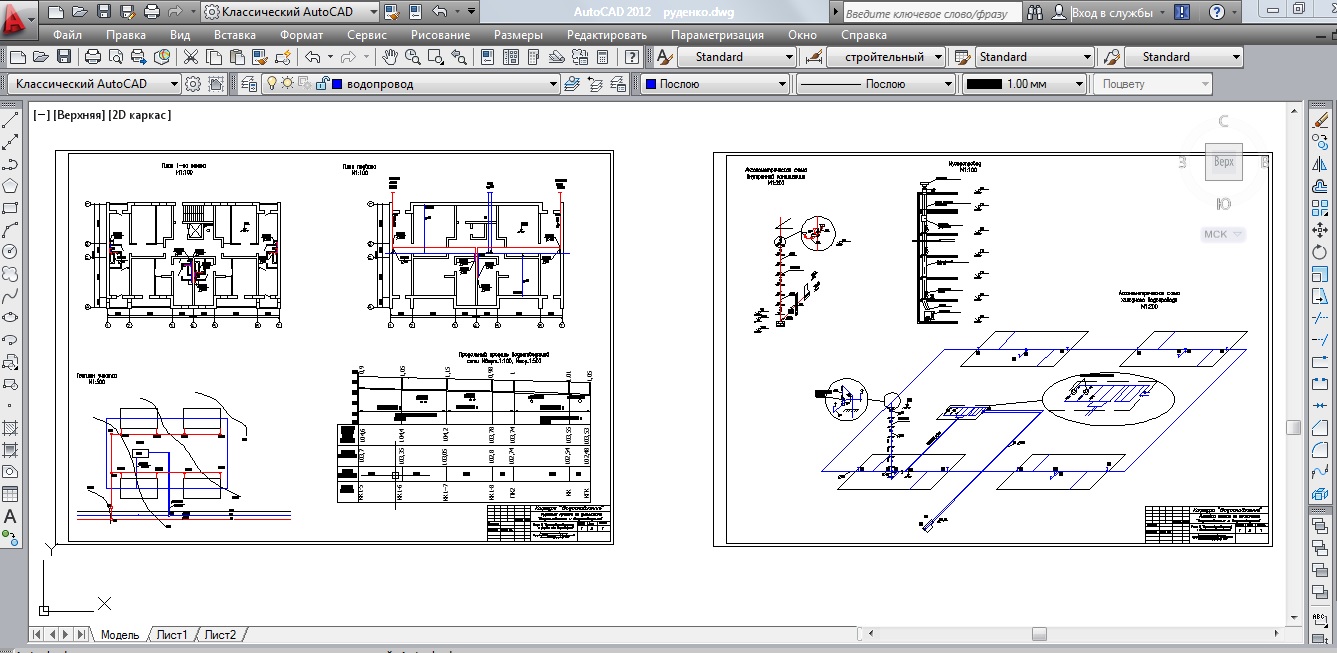
Task: Open the lineweight 1.00 мм dropdown
Action: pos(1026,84)
